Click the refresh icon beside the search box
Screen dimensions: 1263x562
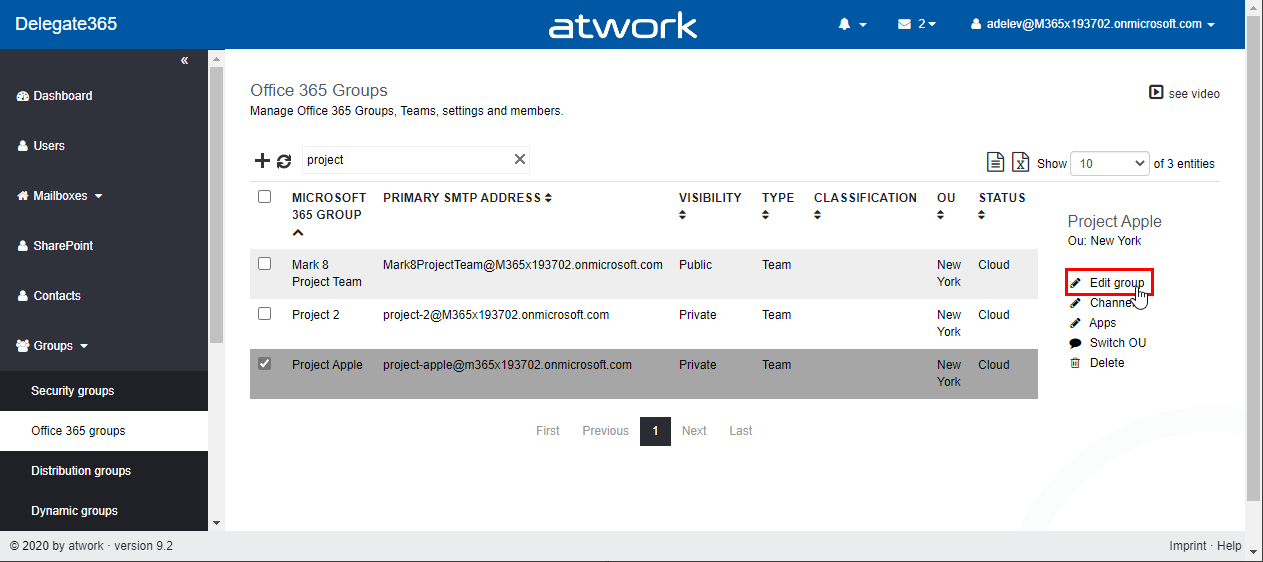pyautogui.click(x=284, y=161)
